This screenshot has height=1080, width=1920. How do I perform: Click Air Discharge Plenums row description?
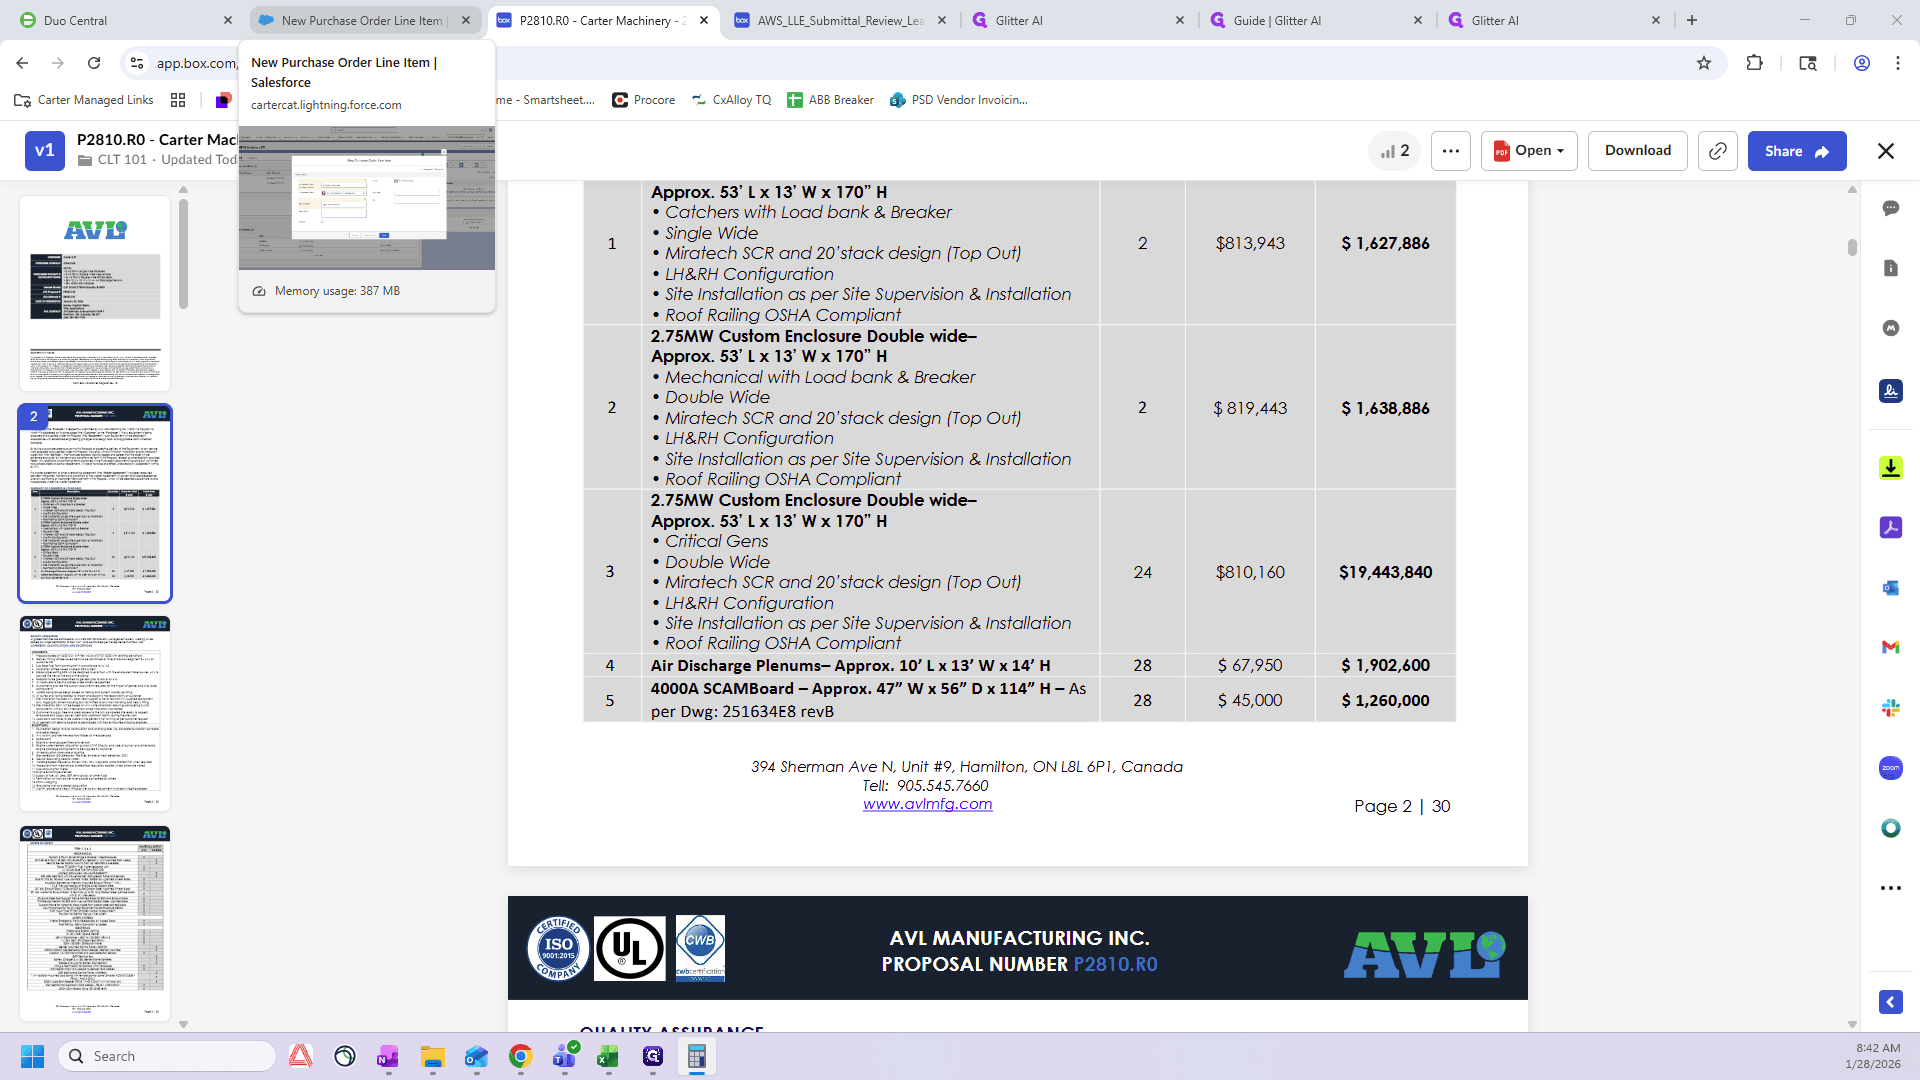(x=850, y=665)
